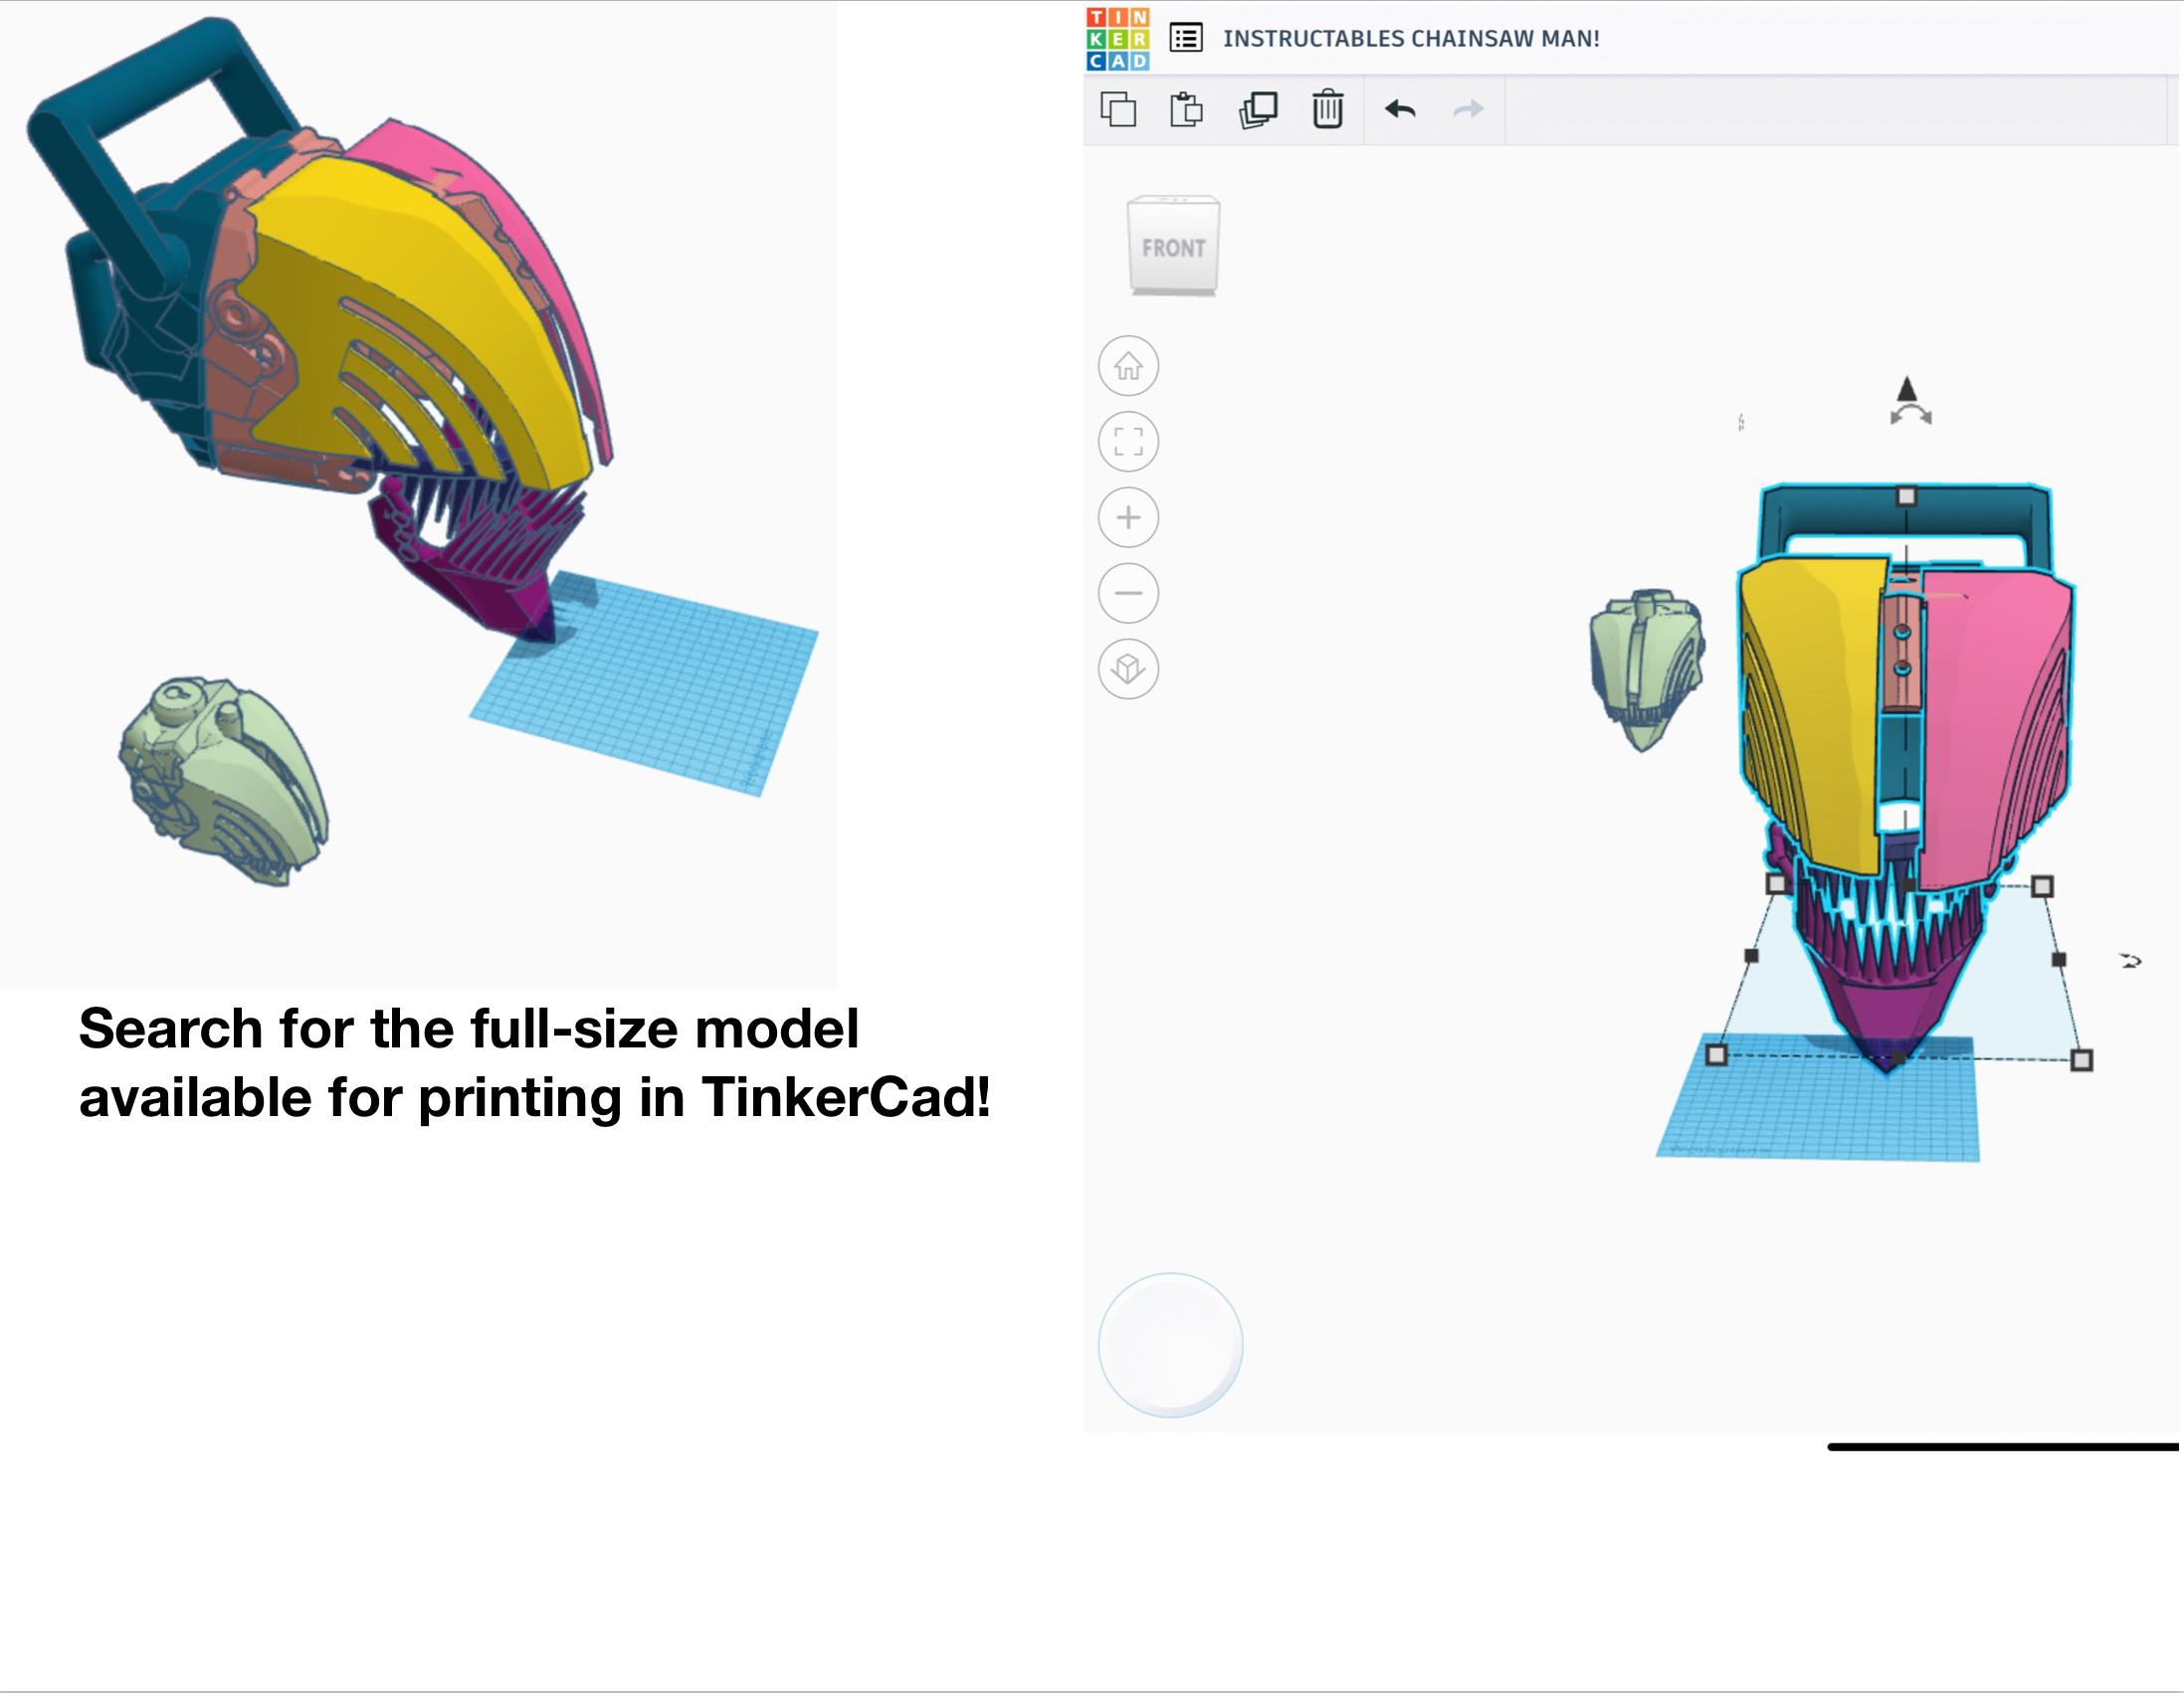Click the Tinkercad logo
The height and width of the screenshot is (1693, 2184).
click(1117, 38)
